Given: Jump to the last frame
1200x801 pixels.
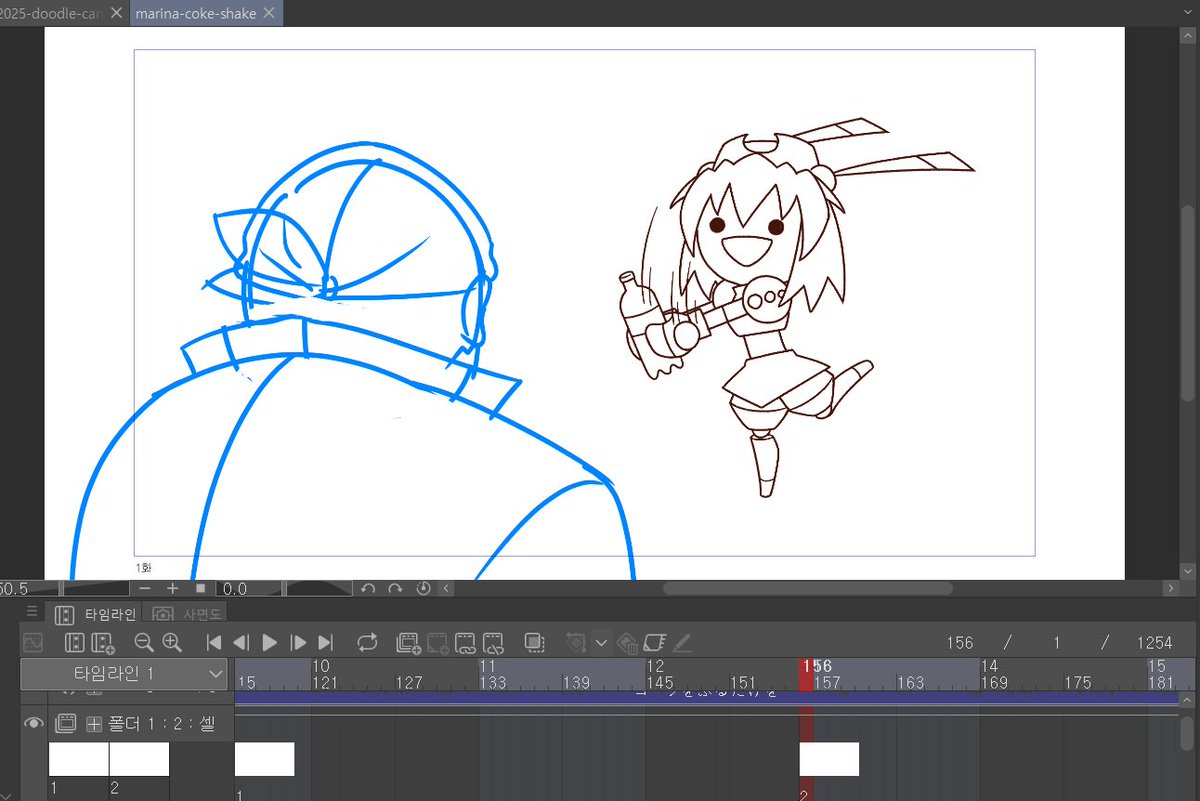Looking at the screenshot, I should tap(325, 643).
